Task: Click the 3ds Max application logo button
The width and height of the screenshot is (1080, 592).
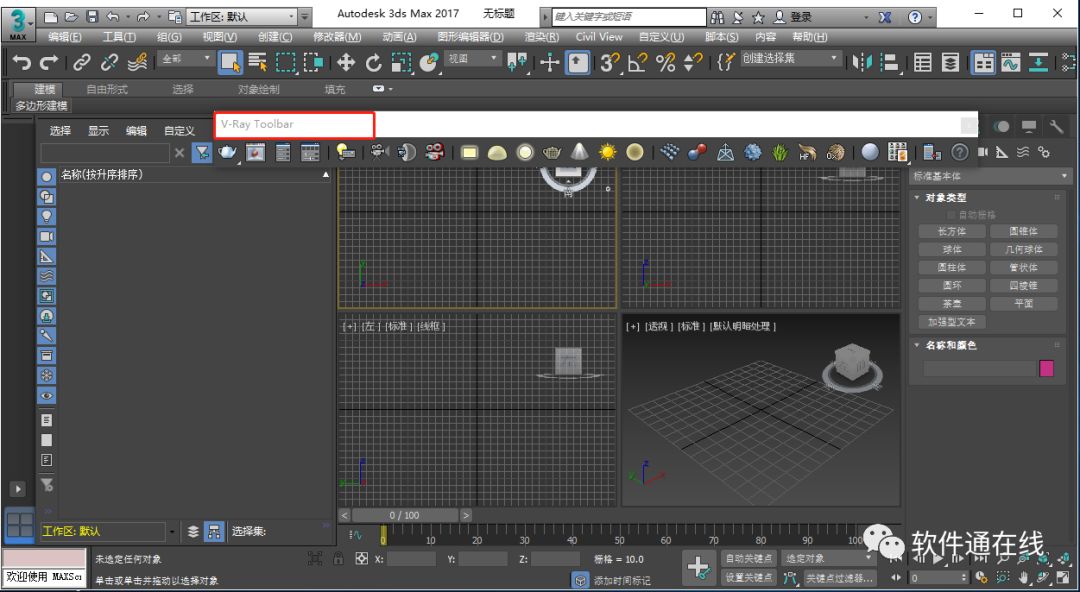Action: click(x=19, y=23)
